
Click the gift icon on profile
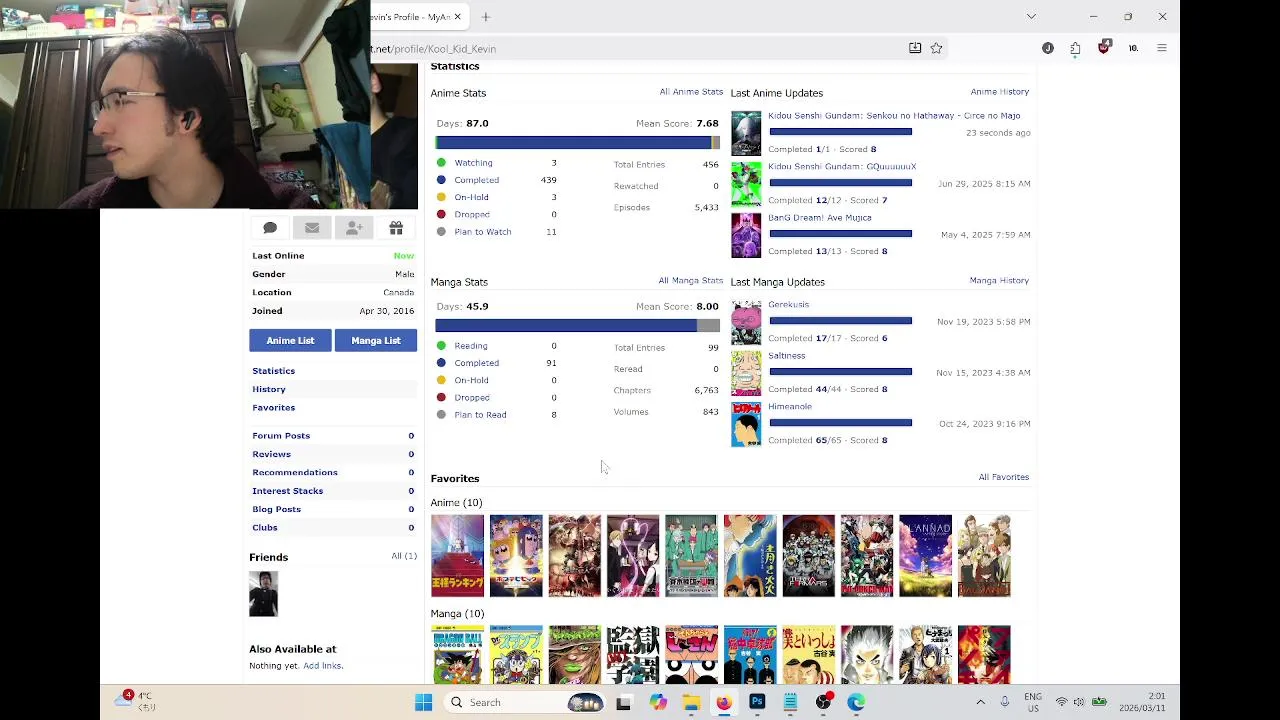(396, 228)
